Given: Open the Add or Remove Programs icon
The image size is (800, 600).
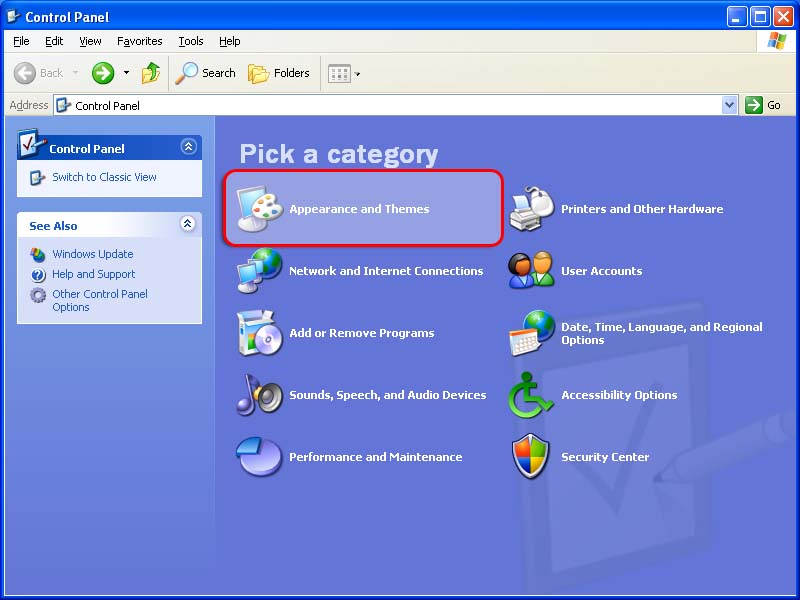Looking at the screenshot, I should [x=259, y=333].
